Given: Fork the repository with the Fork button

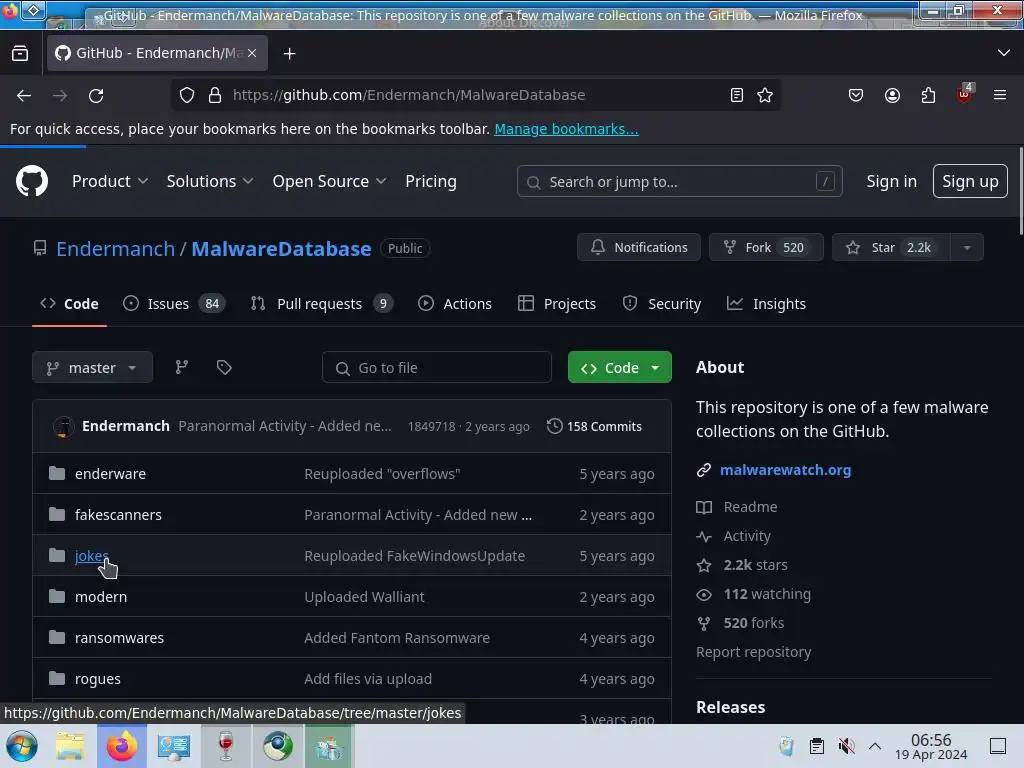Looking at the screenshot, I should pos(766,248).
